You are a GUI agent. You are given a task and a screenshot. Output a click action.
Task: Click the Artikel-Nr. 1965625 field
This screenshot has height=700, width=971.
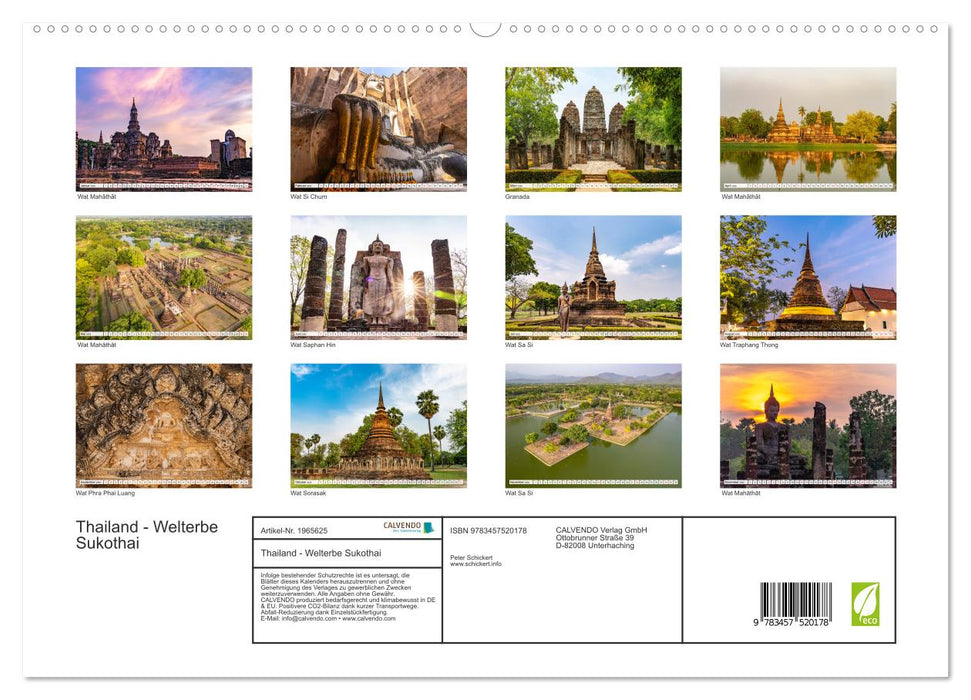(294, 531)
